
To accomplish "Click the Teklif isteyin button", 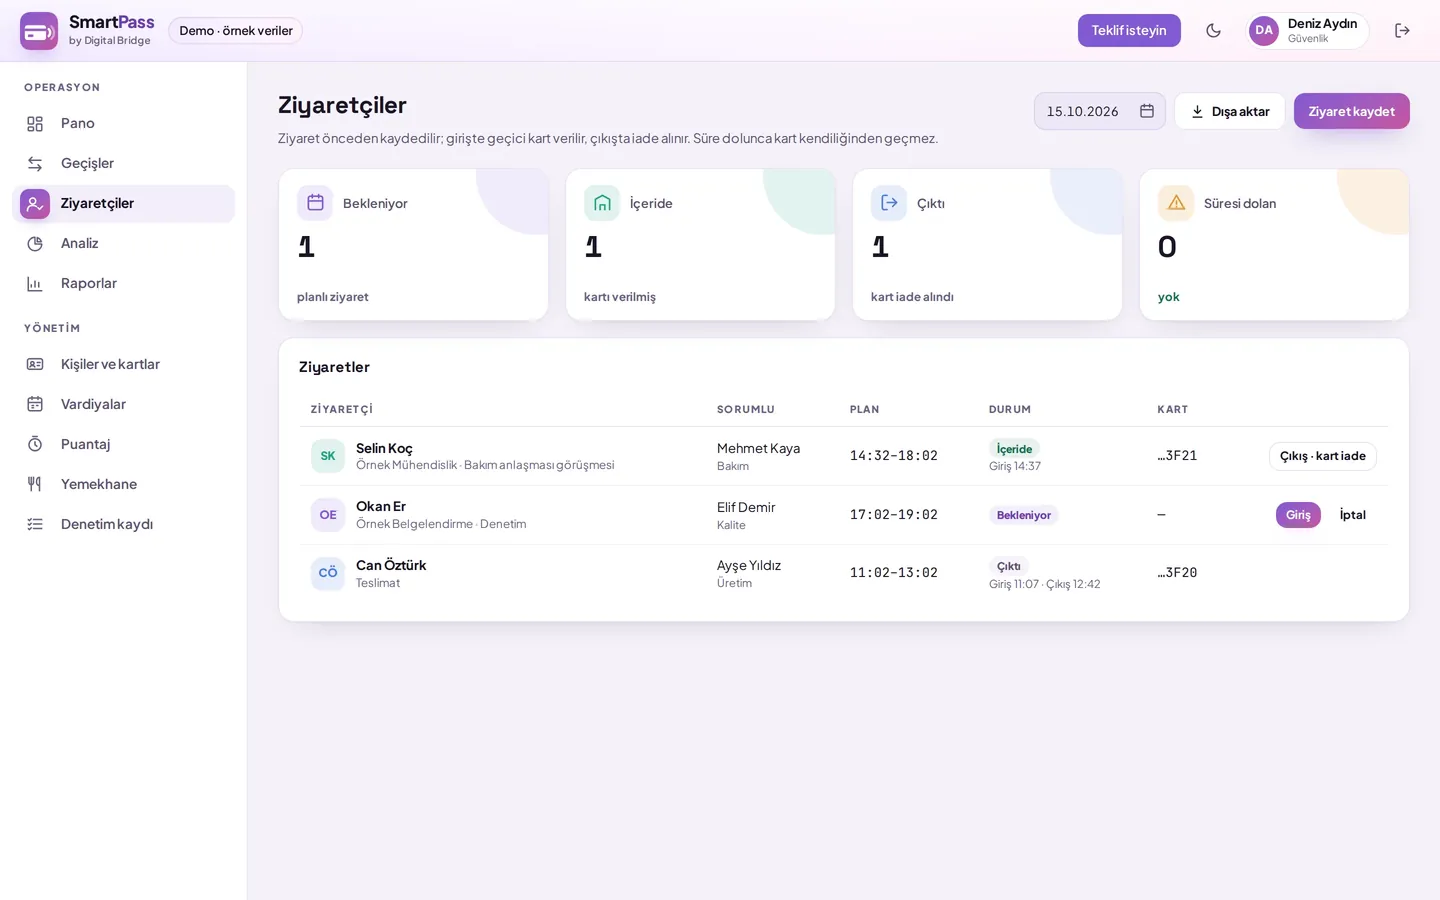I will (1129, 31).
